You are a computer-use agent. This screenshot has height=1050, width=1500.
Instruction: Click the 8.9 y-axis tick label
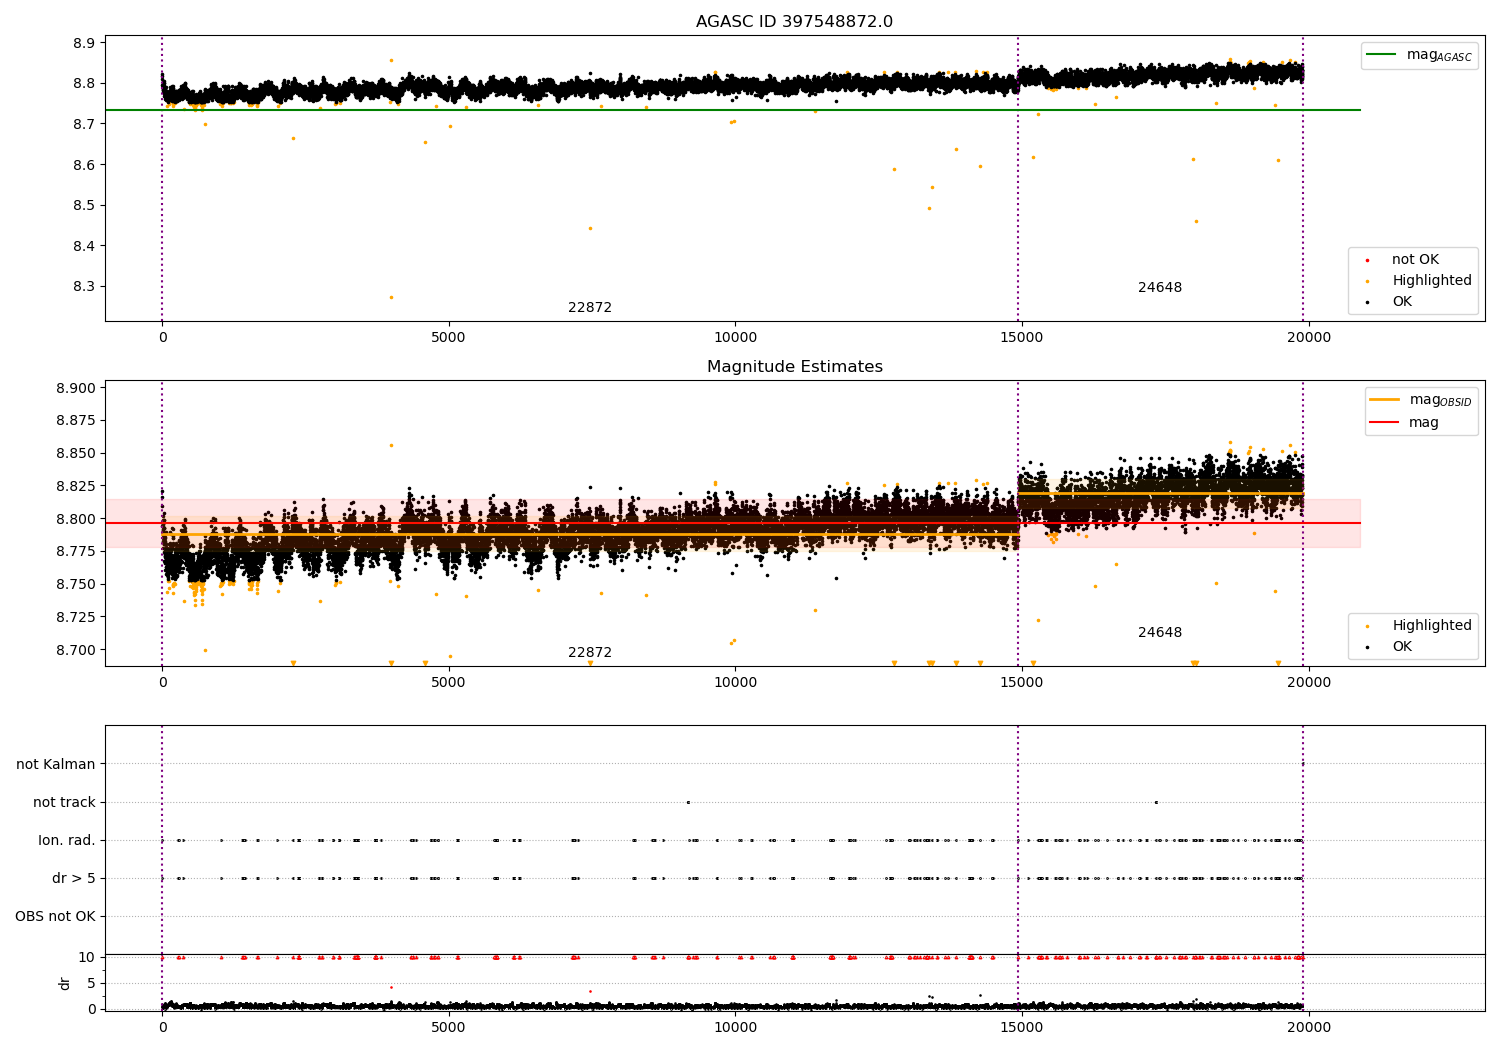click(84, 43)
